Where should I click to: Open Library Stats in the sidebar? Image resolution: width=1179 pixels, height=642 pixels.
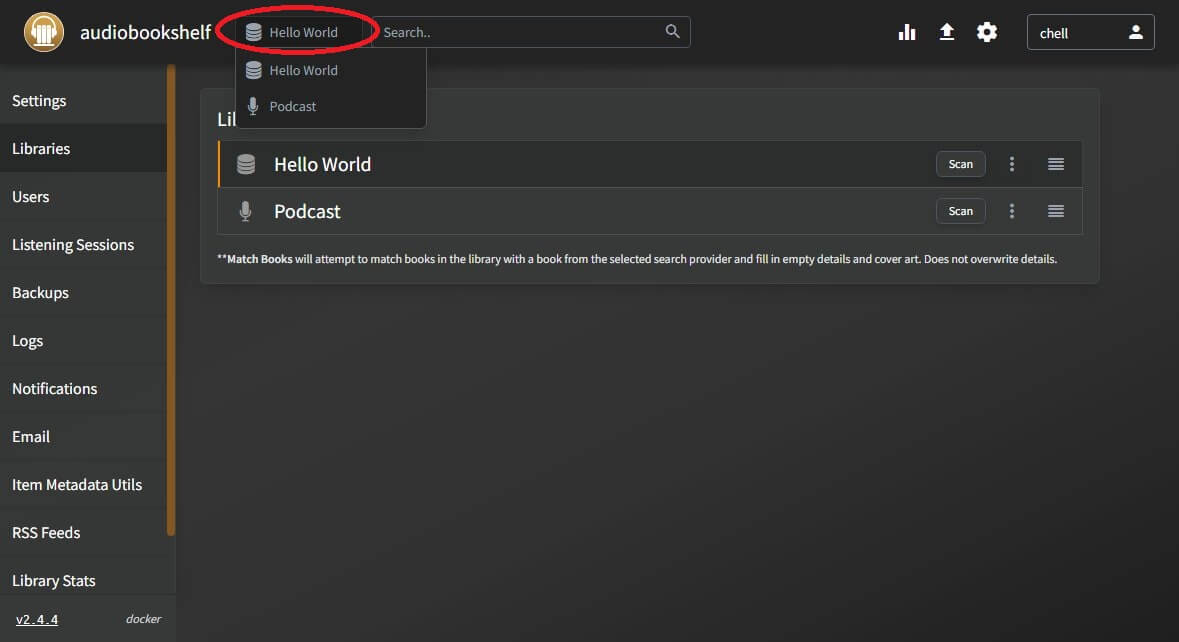point(83,580)
